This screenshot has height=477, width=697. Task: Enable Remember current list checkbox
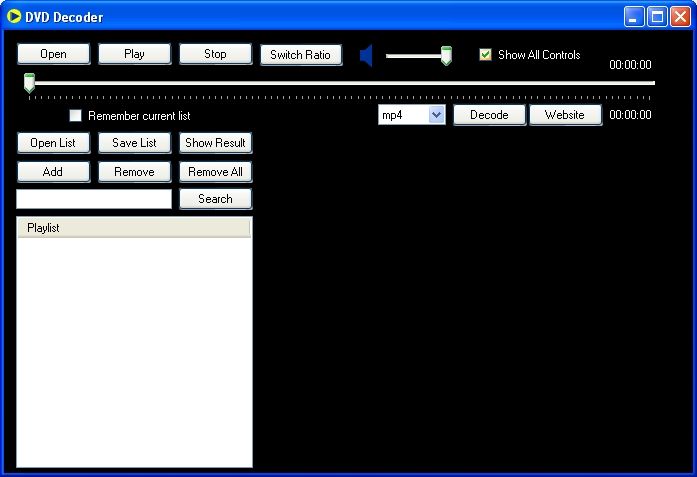[x=76, y=116]
